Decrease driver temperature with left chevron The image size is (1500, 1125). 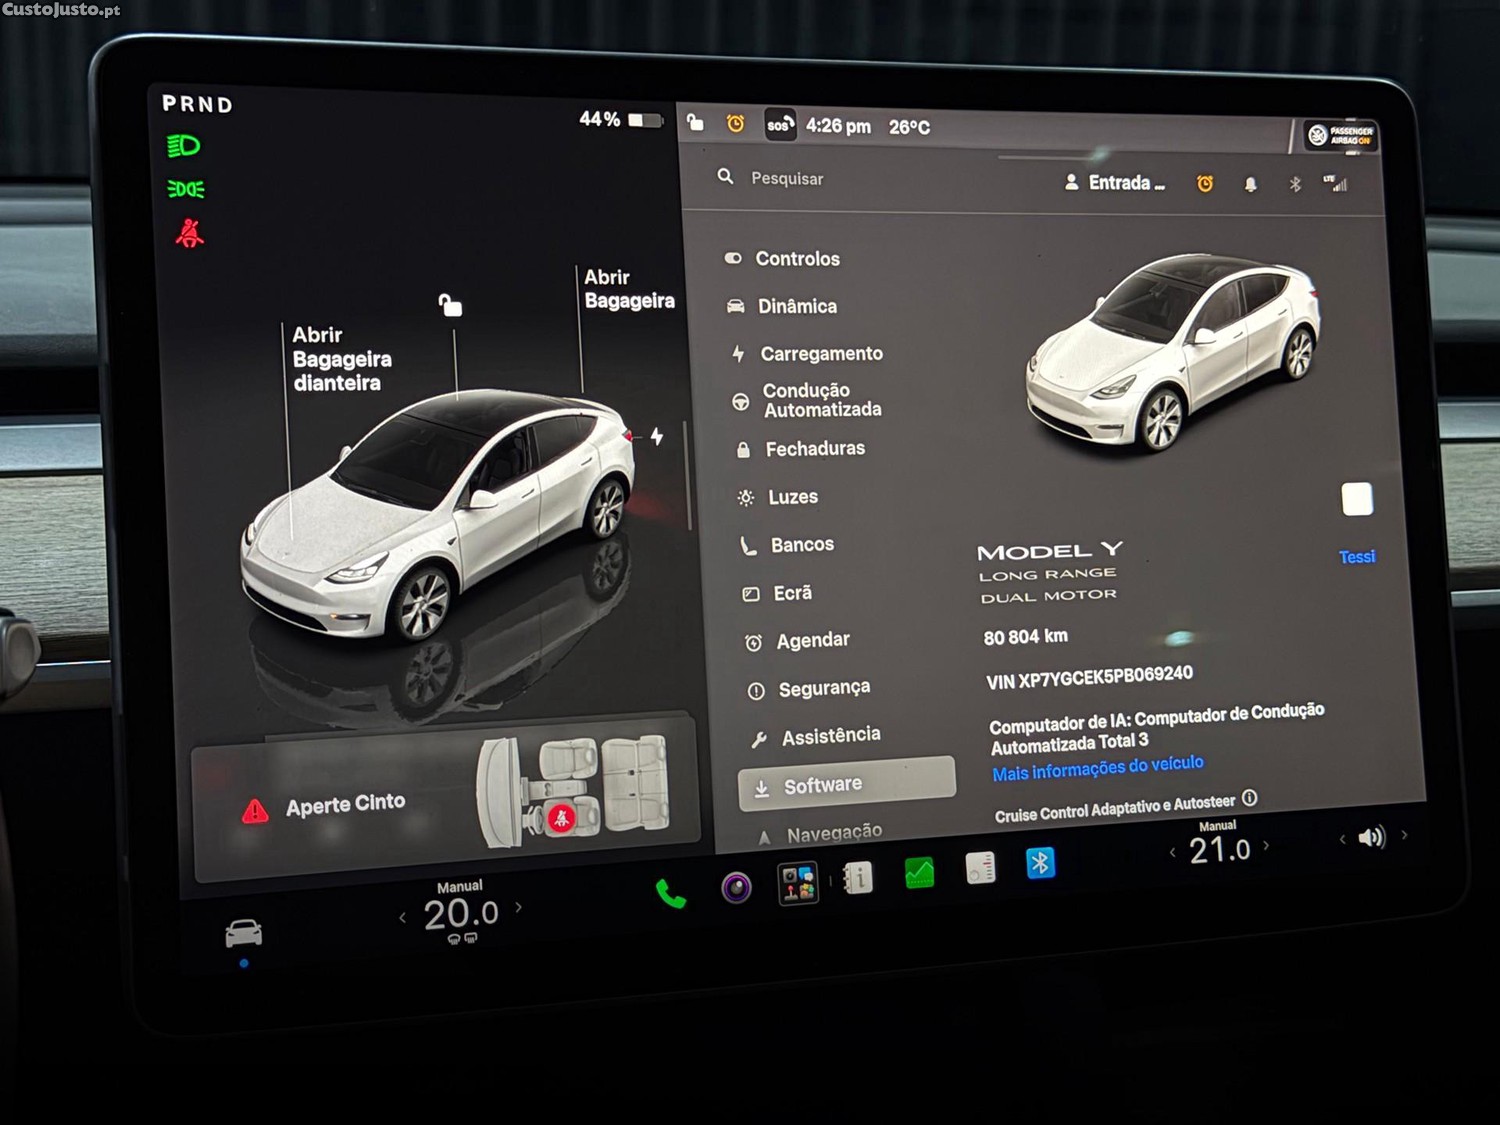[x=402, y=917]
